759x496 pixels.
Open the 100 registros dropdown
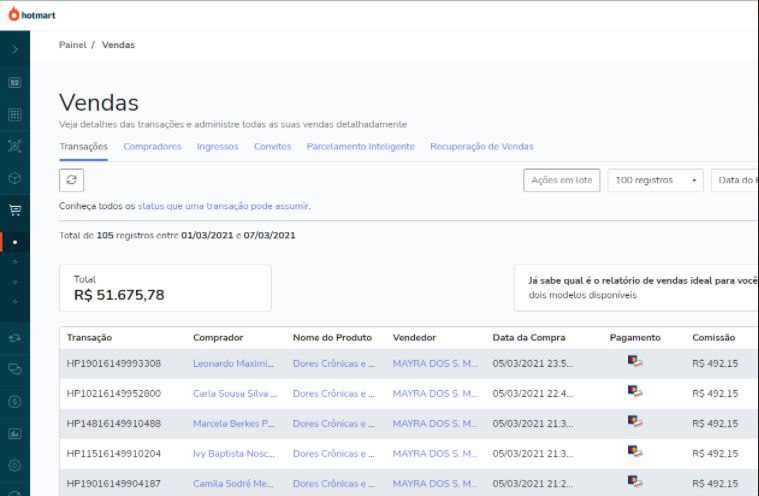coord(655,181)
